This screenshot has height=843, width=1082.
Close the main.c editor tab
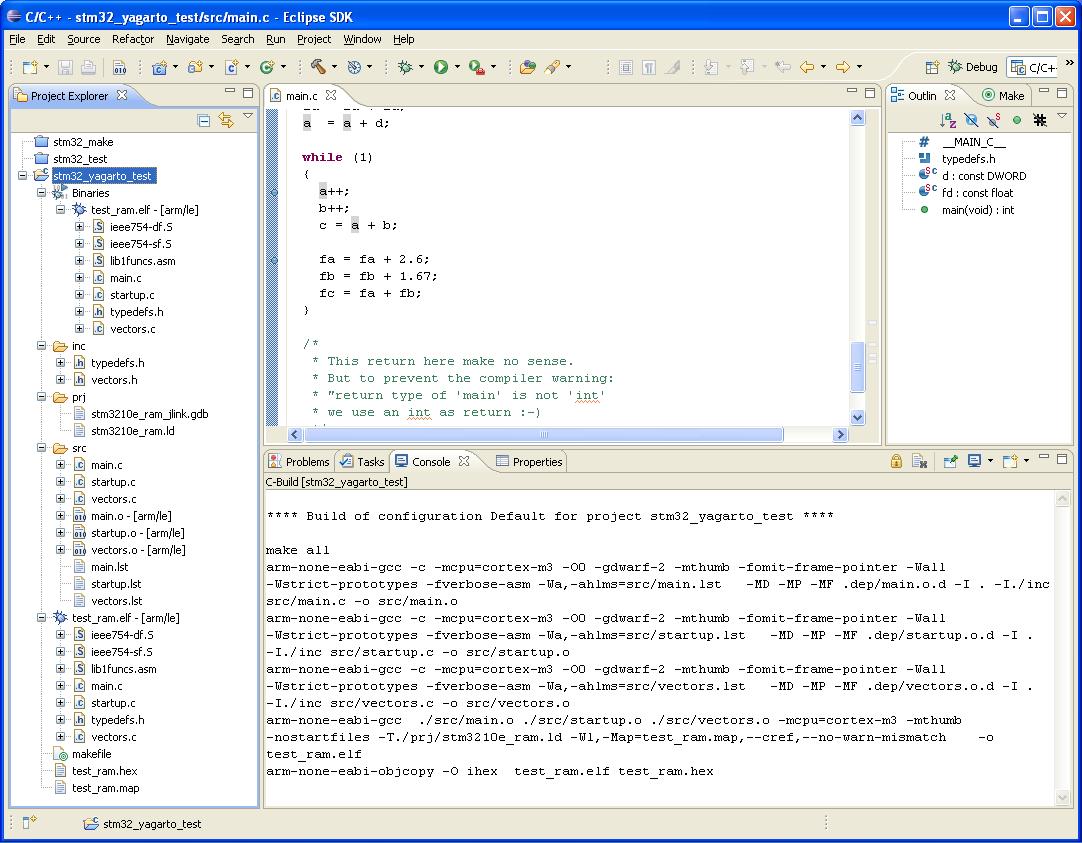click(331, 95)
